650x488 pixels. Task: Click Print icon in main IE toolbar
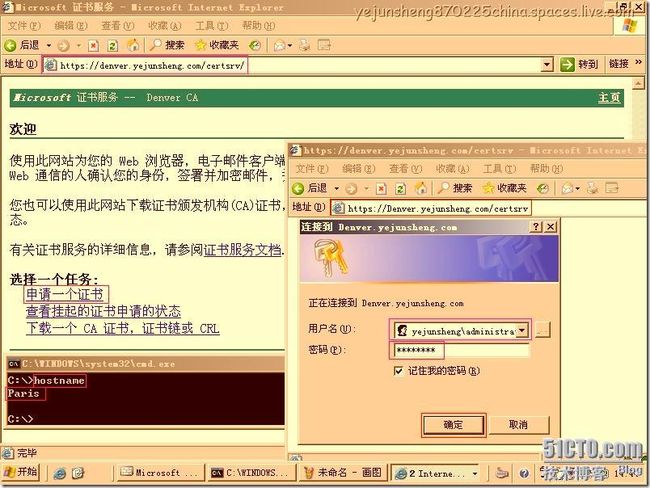tap(305, 45)
